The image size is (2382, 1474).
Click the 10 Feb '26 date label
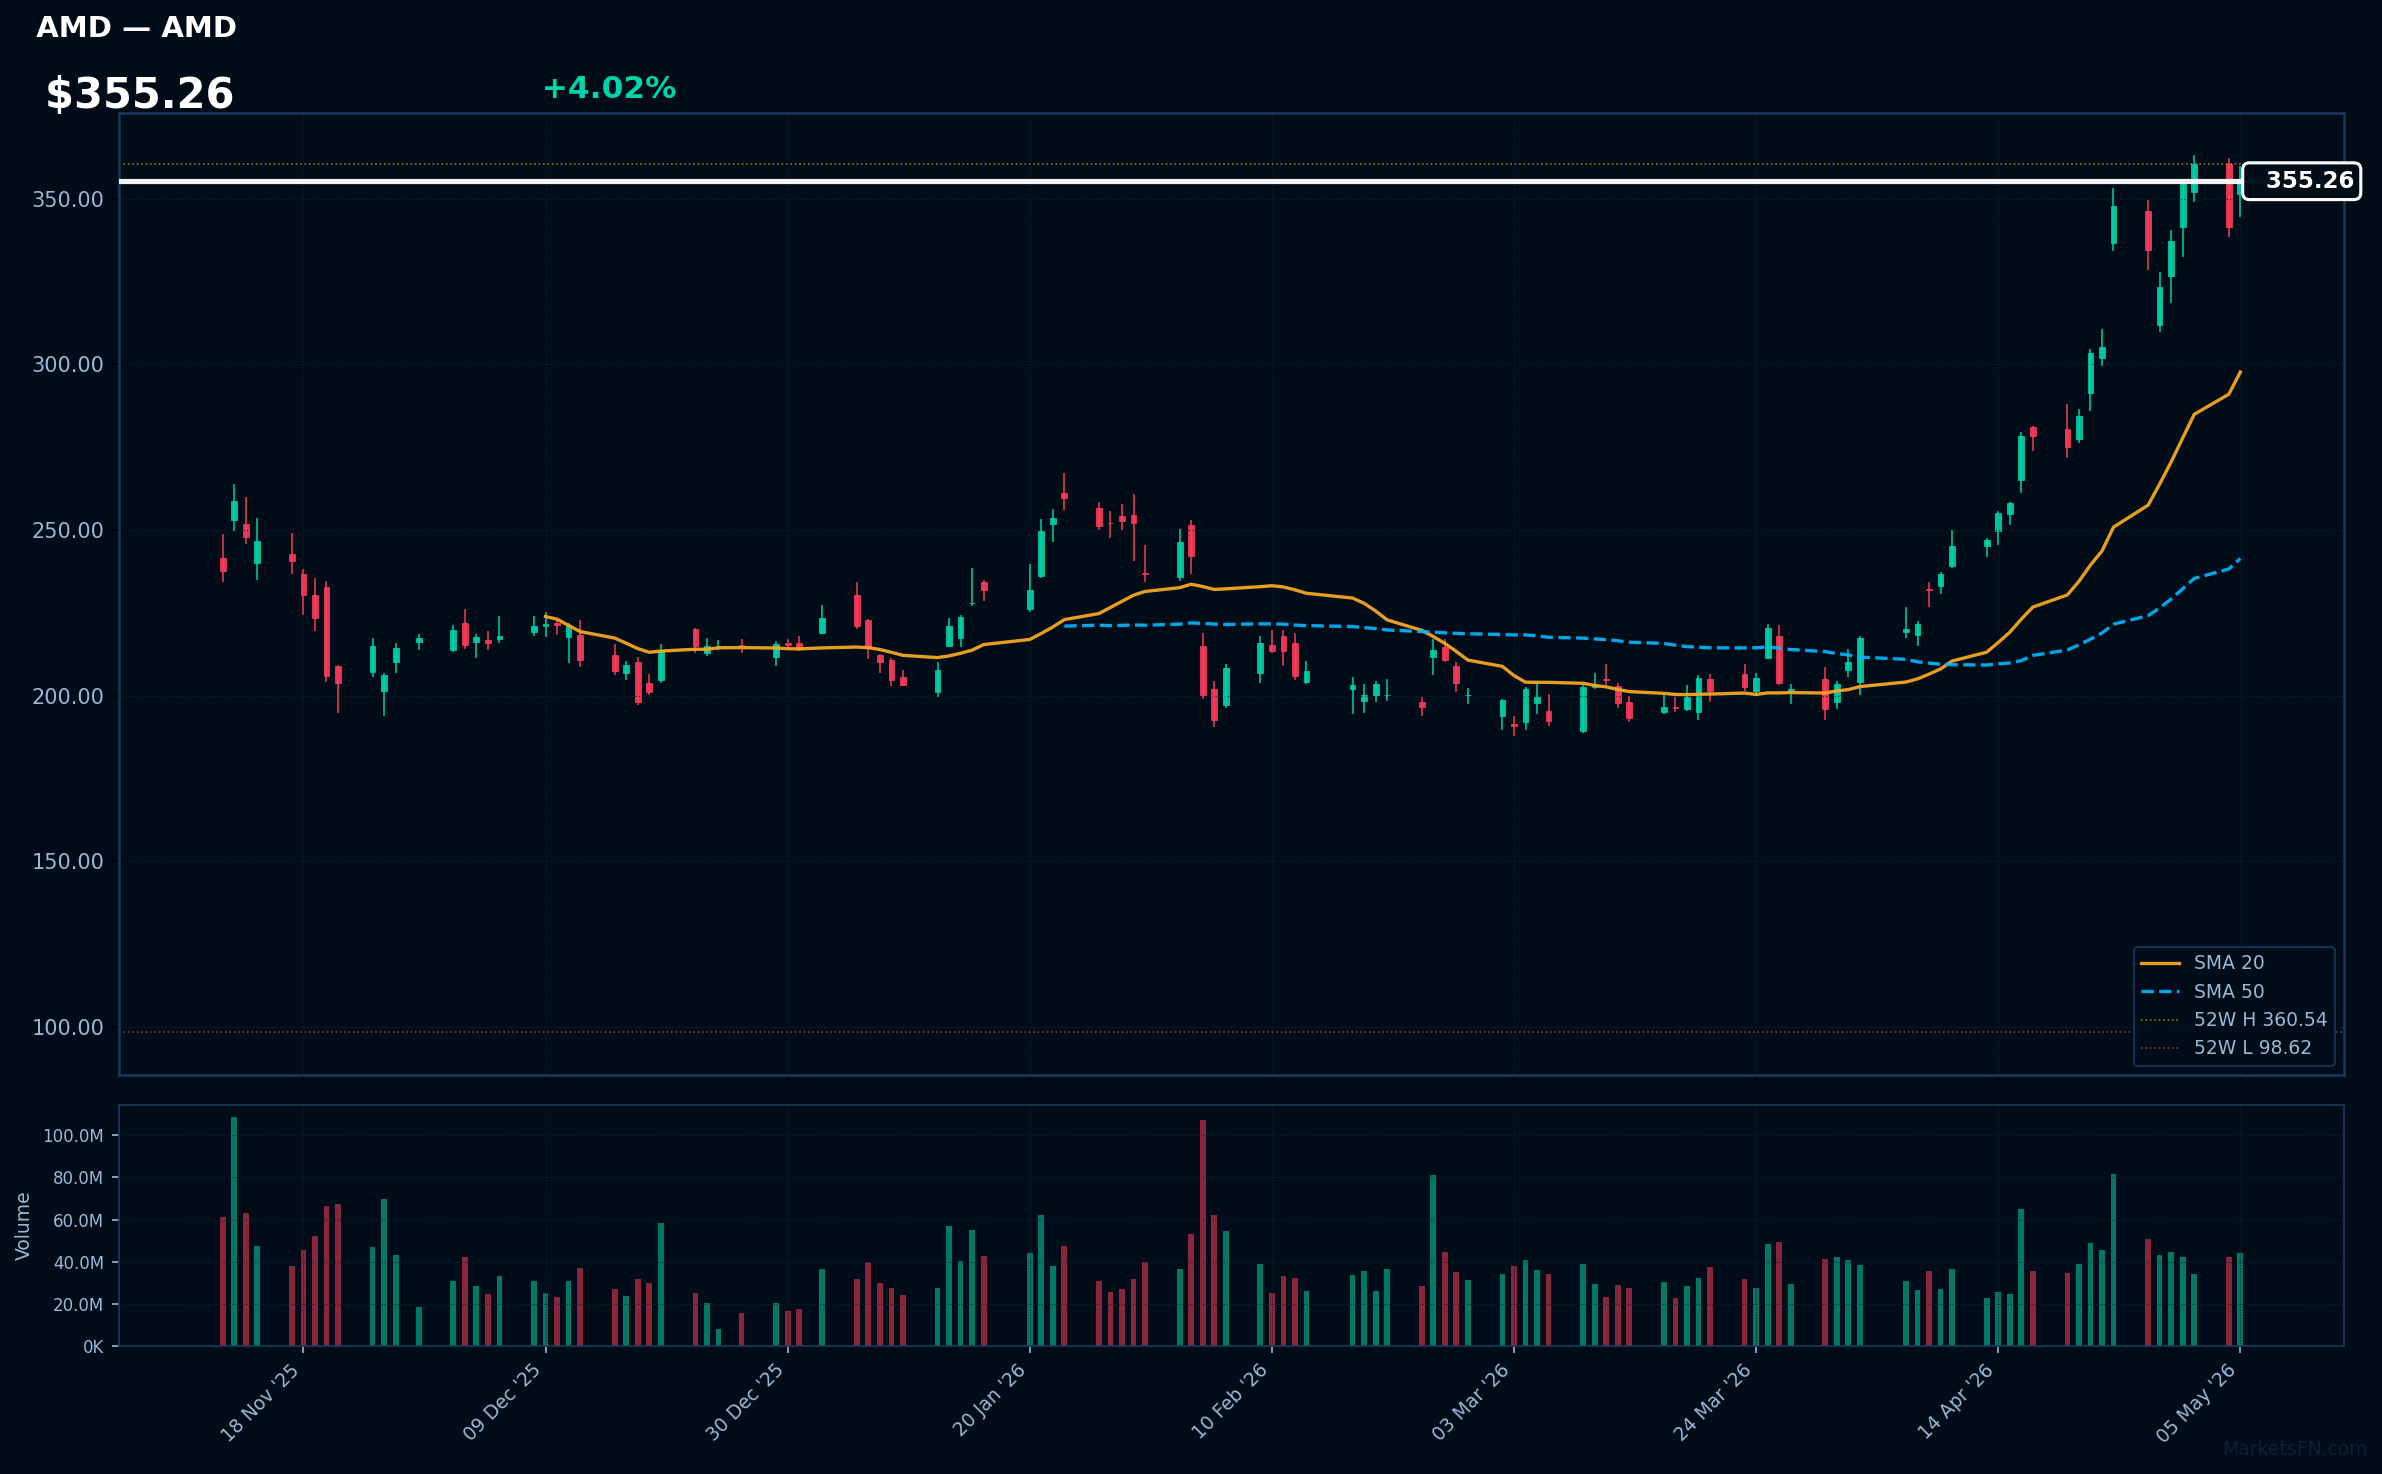[1229, 1403]
